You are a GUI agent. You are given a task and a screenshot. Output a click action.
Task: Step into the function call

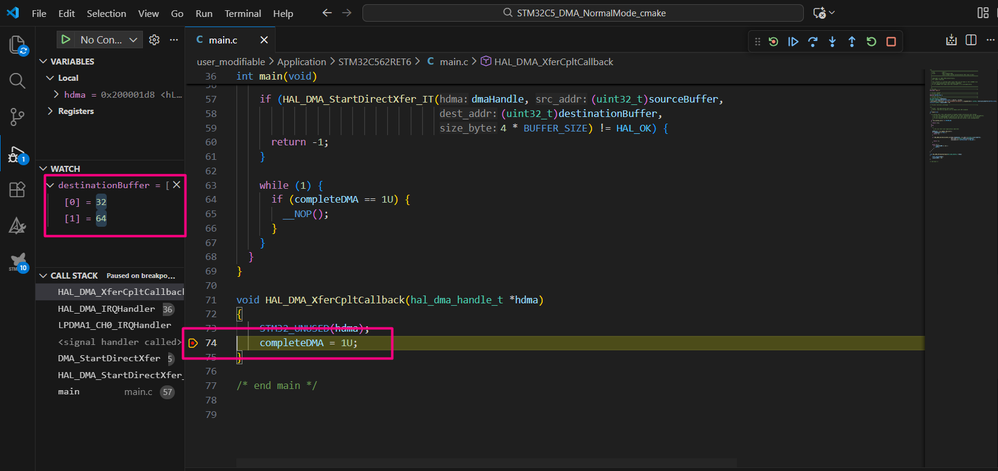click(x=832, y=41)
